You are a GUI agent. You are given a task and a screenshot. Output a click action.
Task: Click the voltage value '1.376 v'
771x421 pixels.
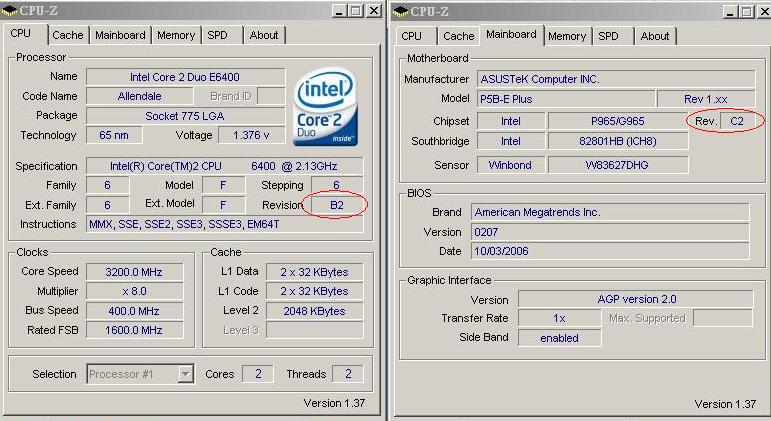click(x=251, y=135)
